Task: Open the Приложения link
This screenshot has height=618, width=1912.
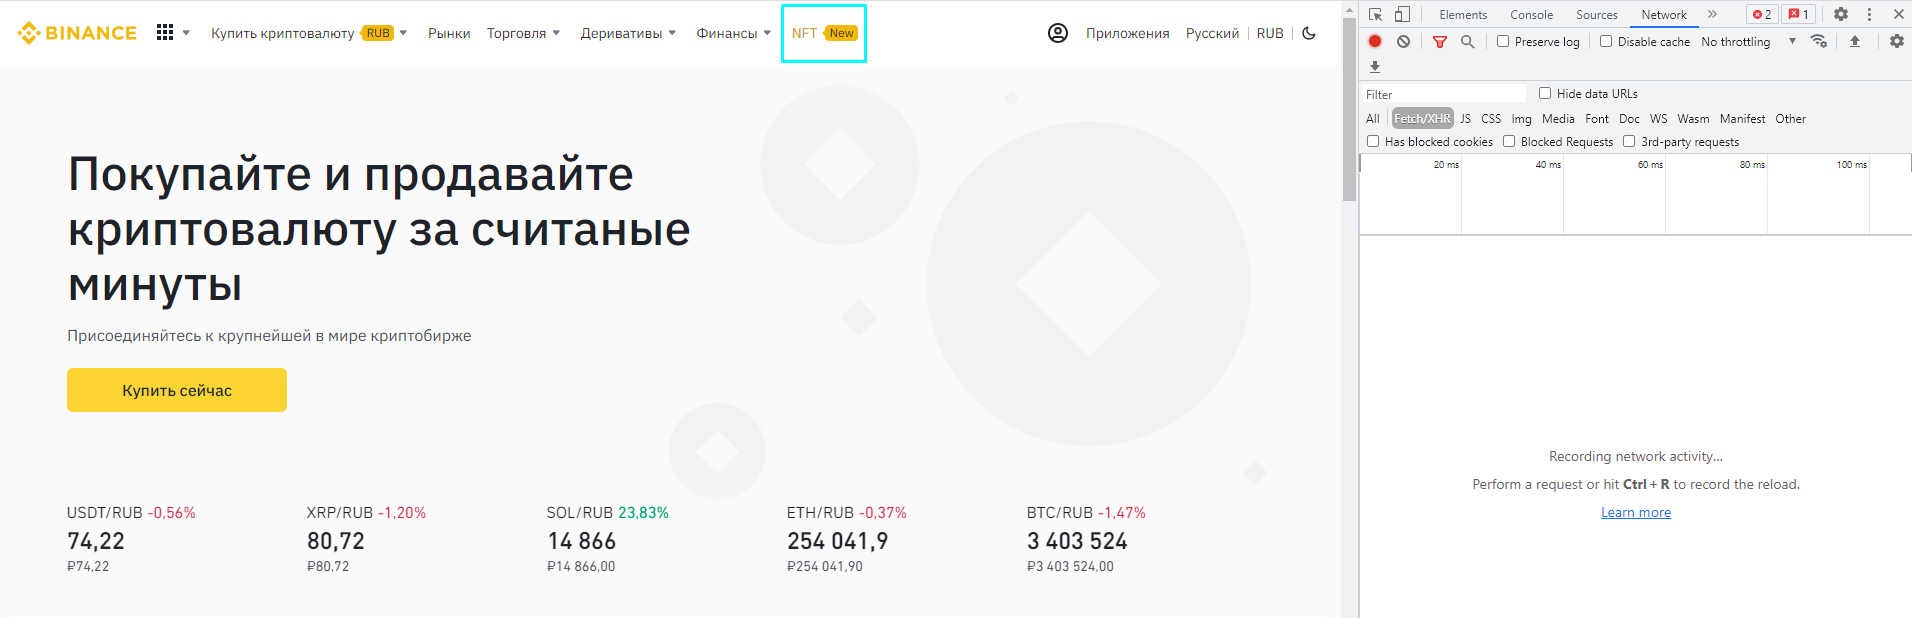Action: [1127, 33]
